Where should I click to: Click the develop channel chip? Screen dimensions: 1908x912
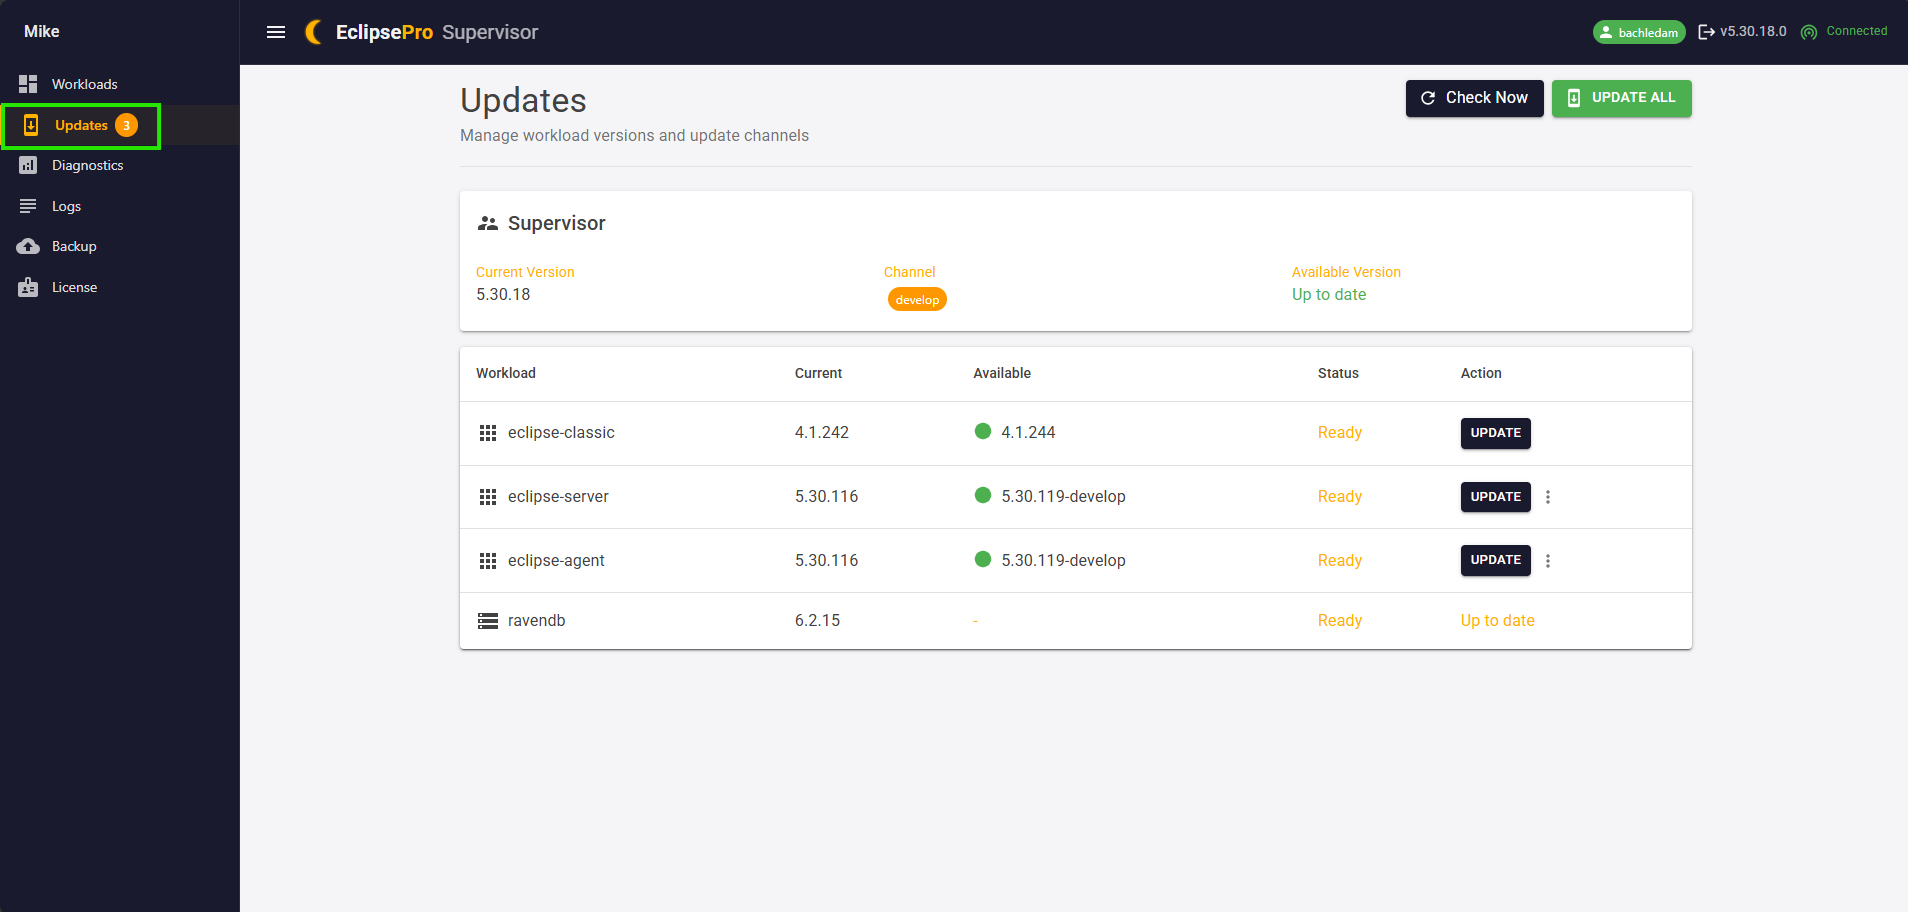click(x=917, y=300)
